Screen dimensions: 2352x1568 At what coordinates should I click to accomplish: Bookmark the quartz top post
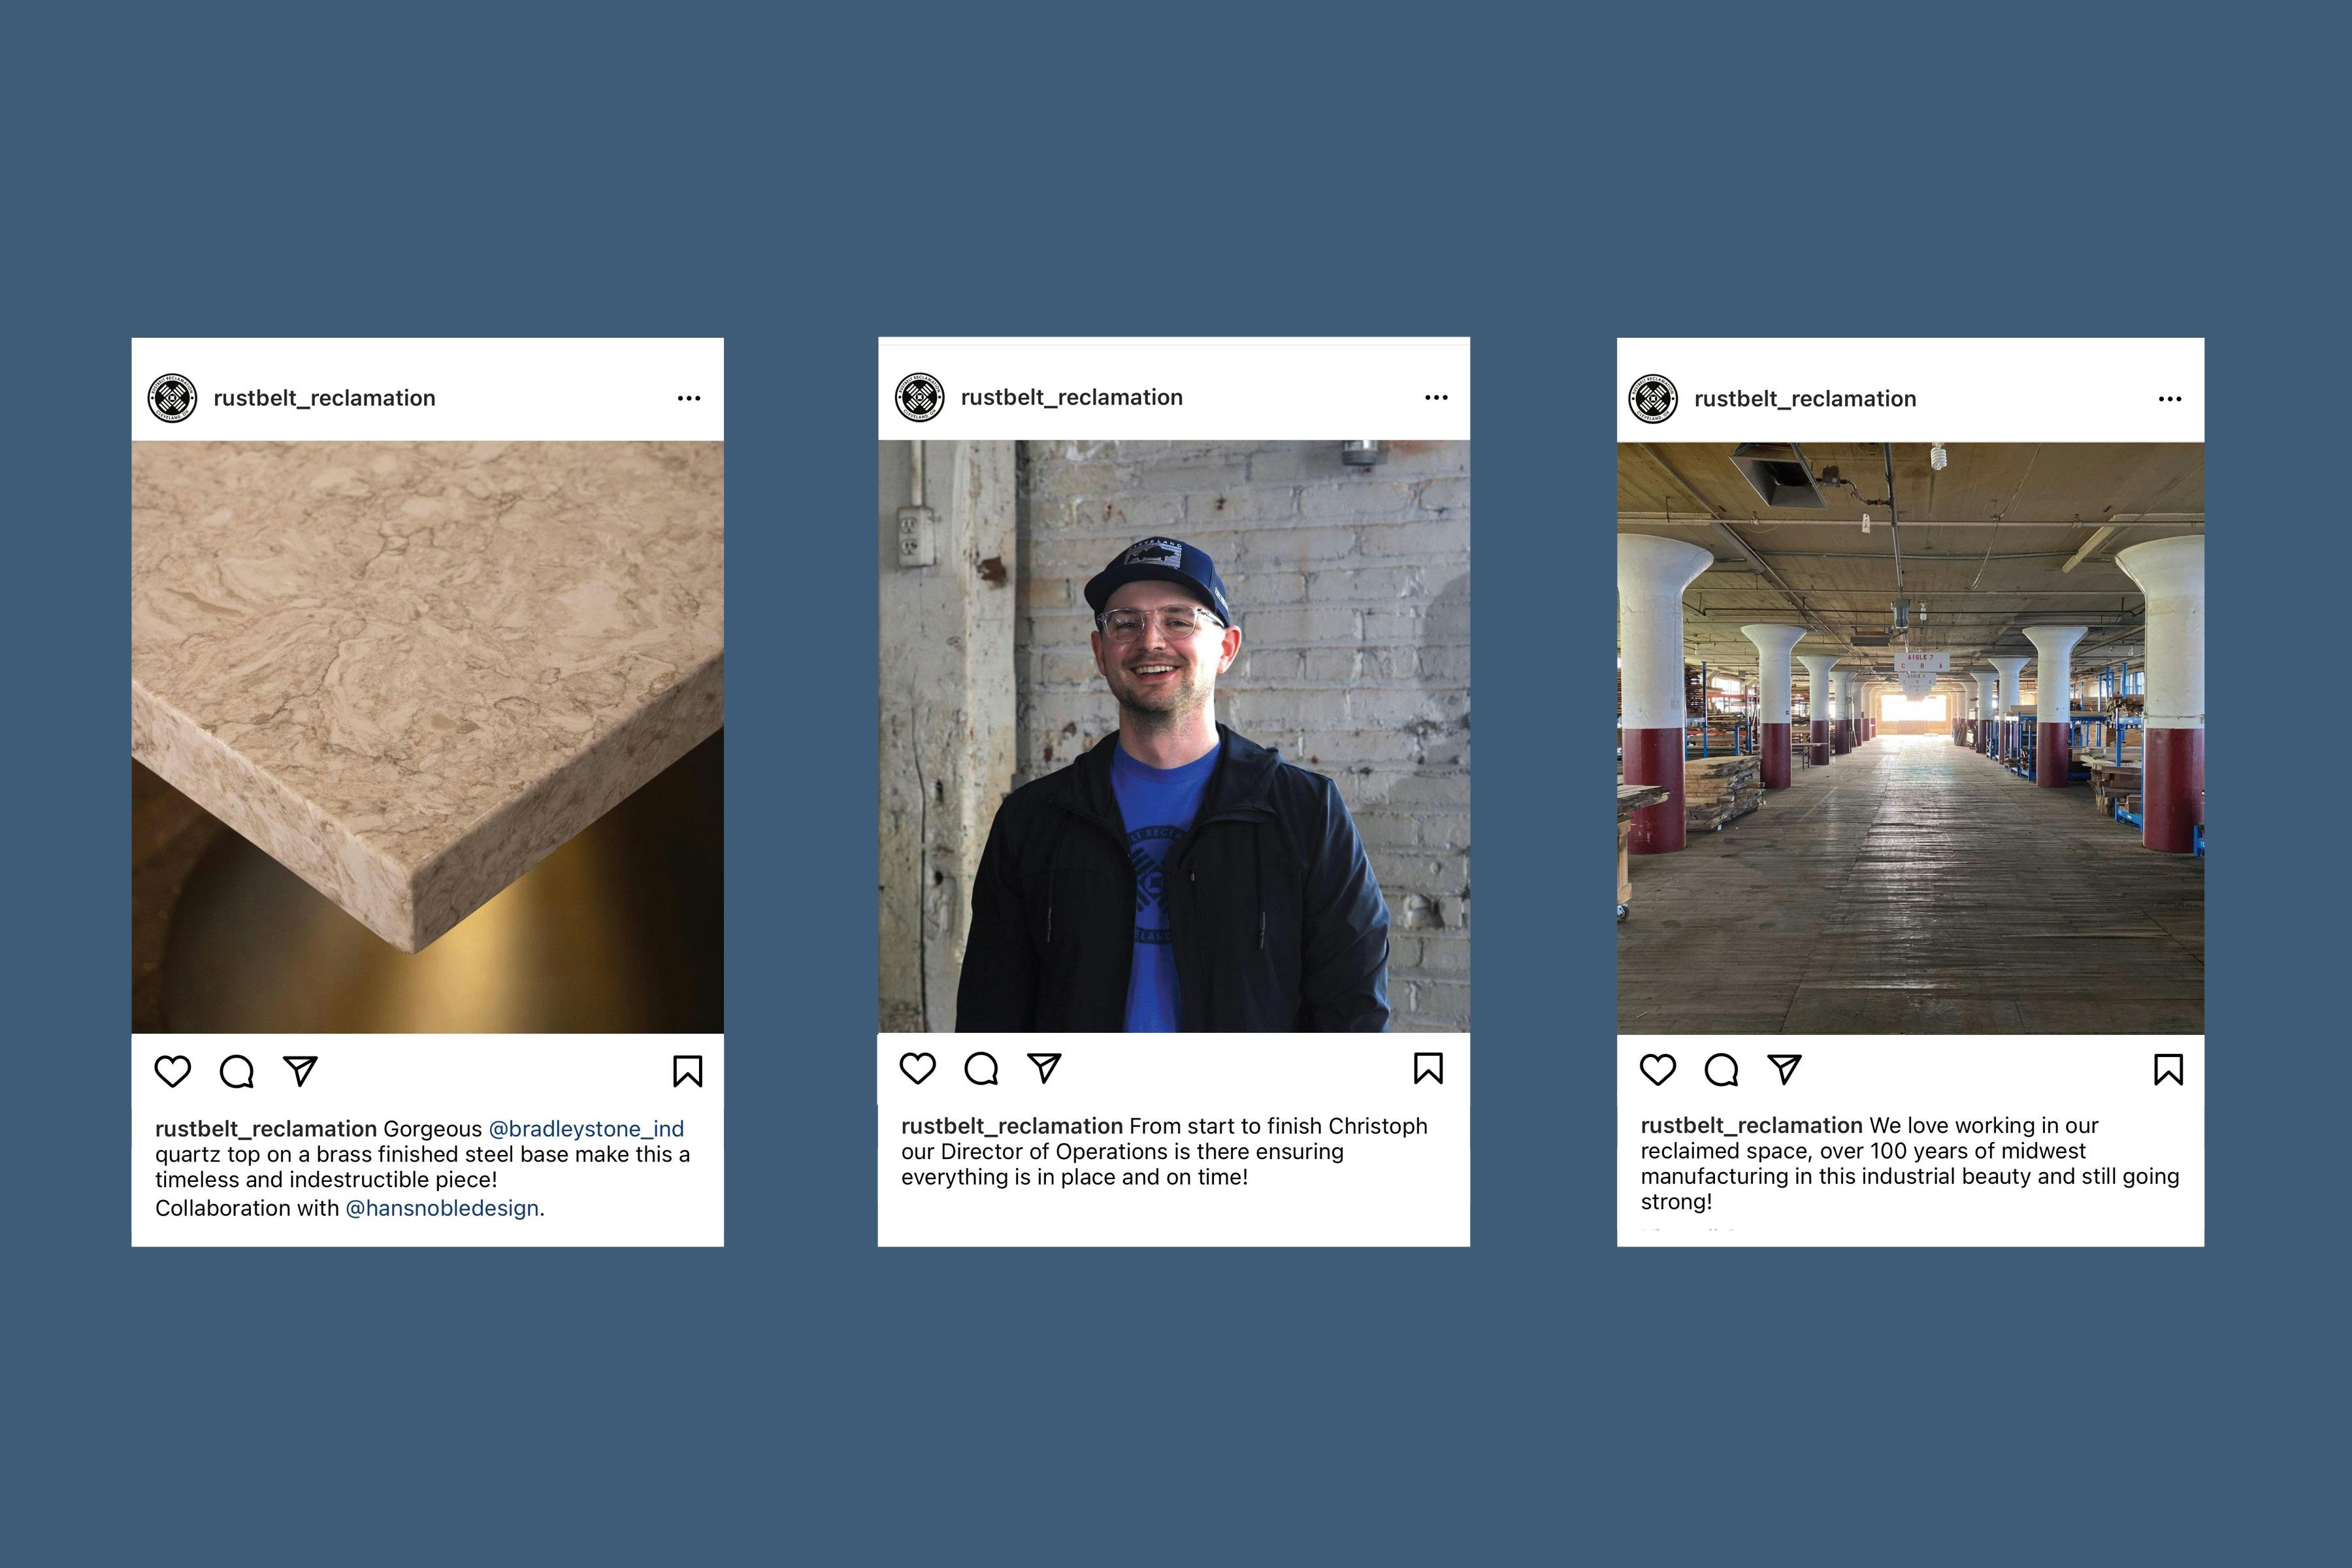tap(688, 1071)
